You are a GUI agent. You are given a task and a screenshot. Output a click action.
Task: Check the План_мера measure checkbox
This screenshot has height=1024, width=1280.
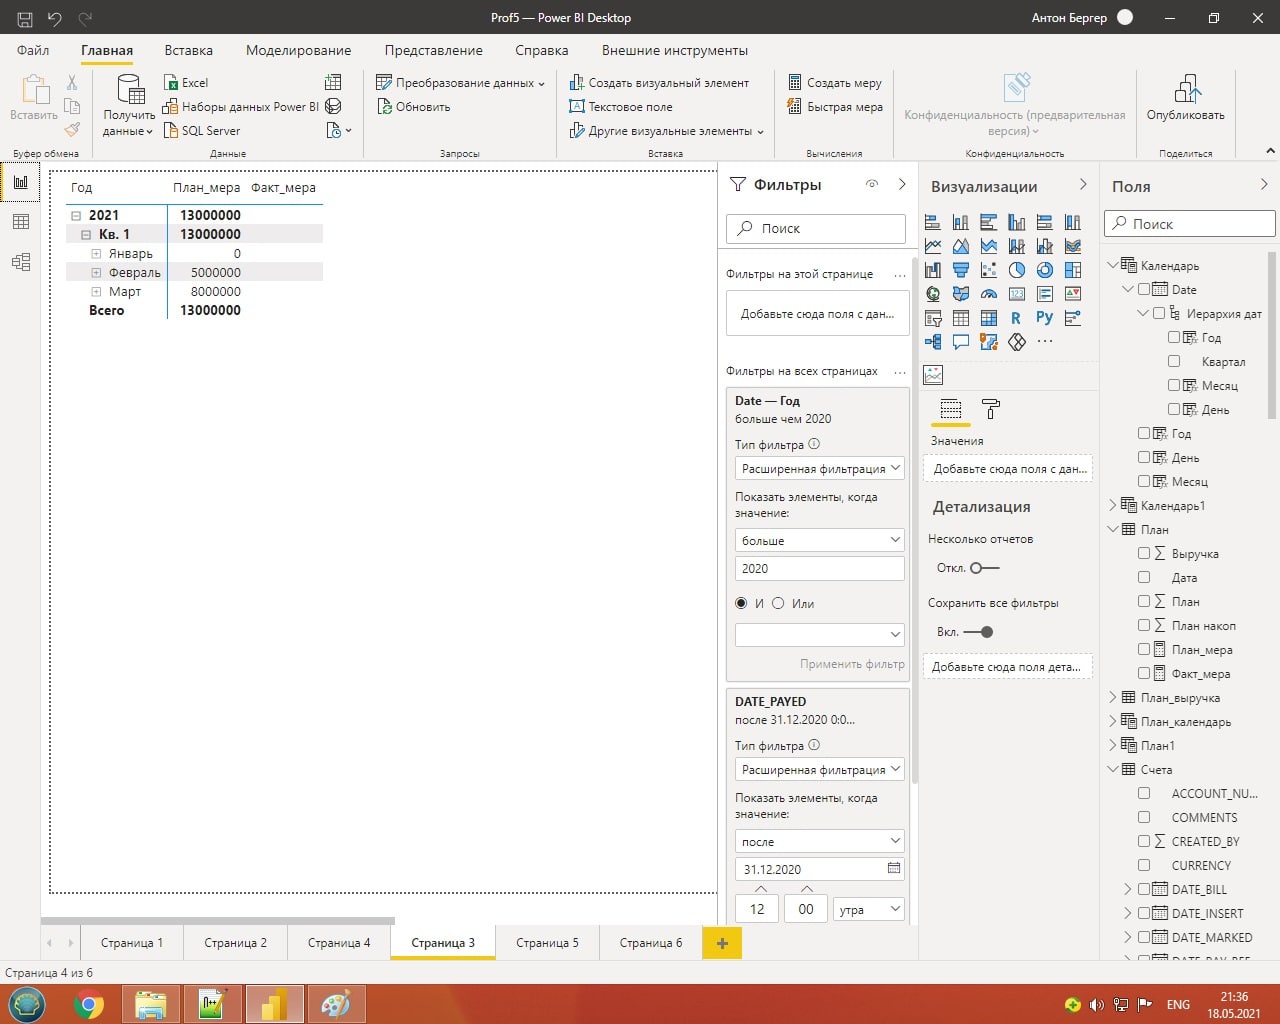click(1144, 649)
